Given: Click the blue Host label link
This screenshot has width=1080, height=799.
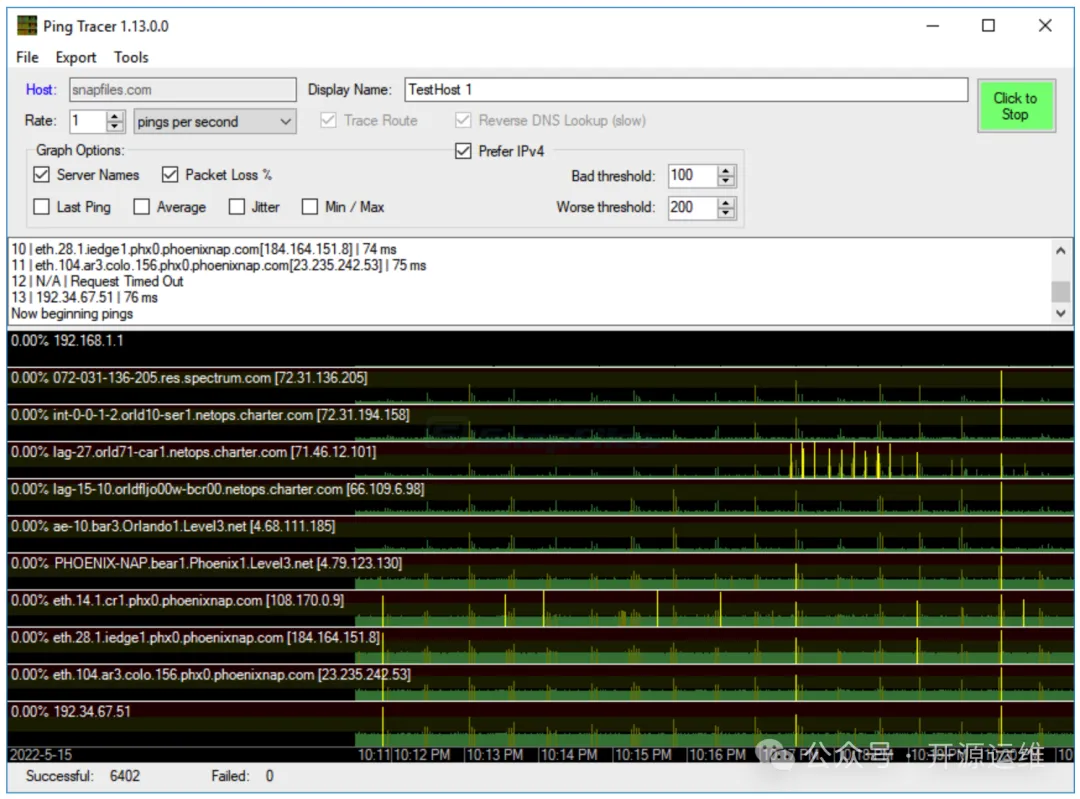Looking at the screenshot, I should coord(41,90).
